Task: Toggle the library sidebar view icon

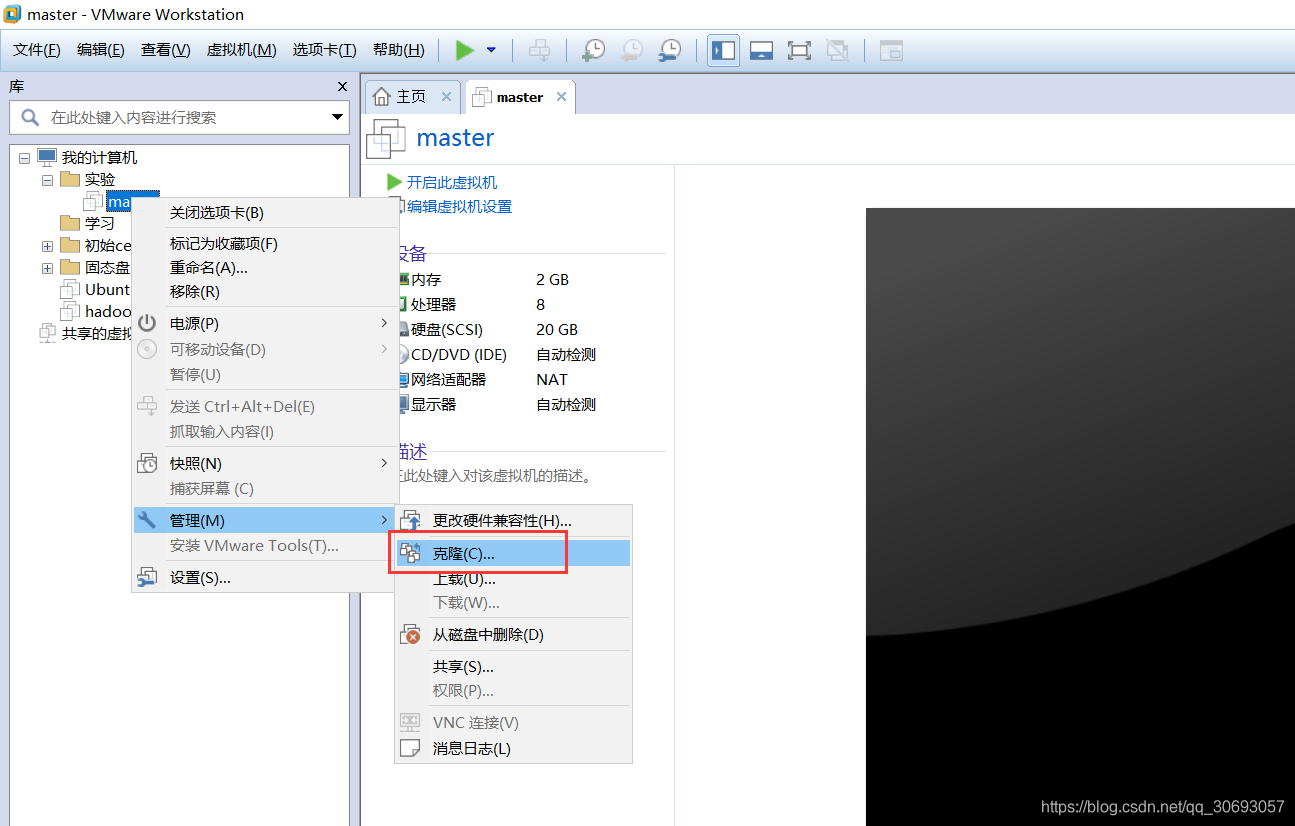Action: [724, 50]
